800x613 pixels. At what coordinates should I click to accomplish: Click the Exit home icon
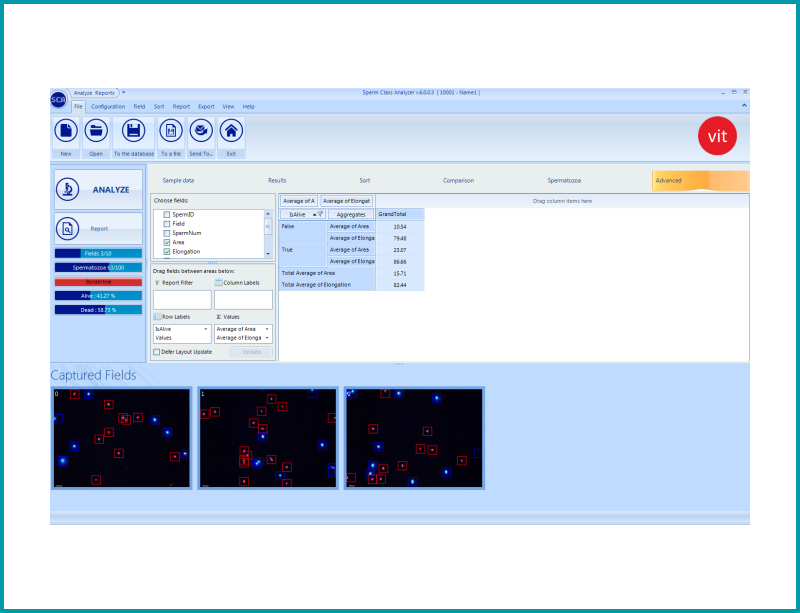tap(231, 131)
